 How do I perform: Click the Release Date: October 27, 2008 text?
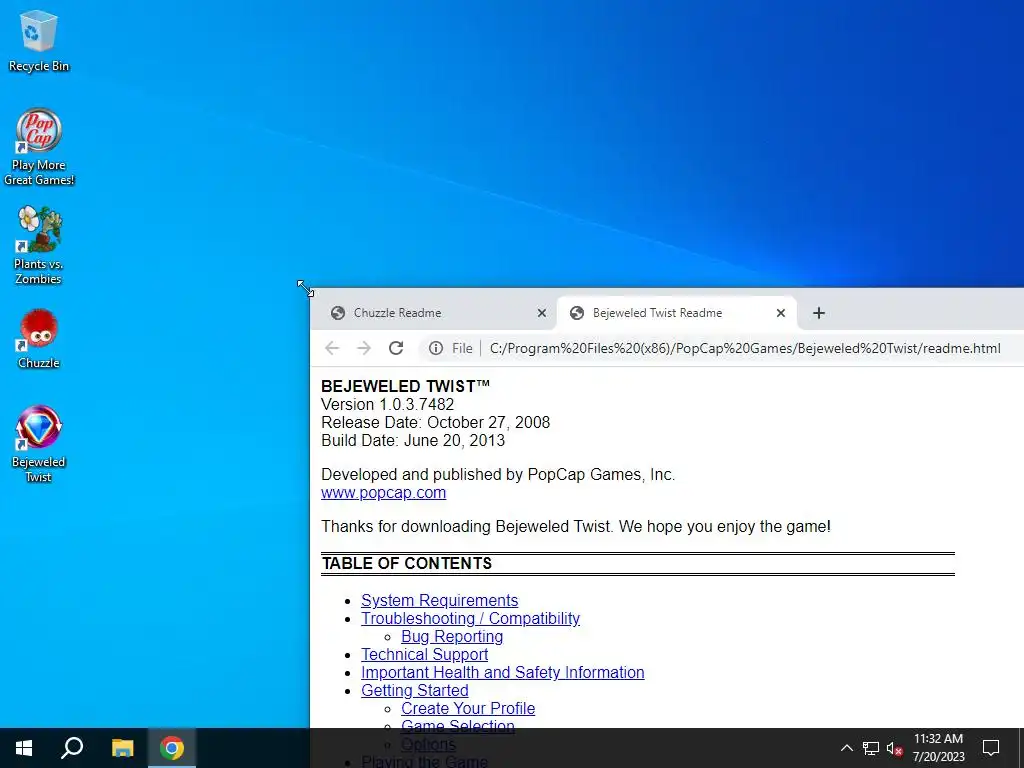coord(436,423)
